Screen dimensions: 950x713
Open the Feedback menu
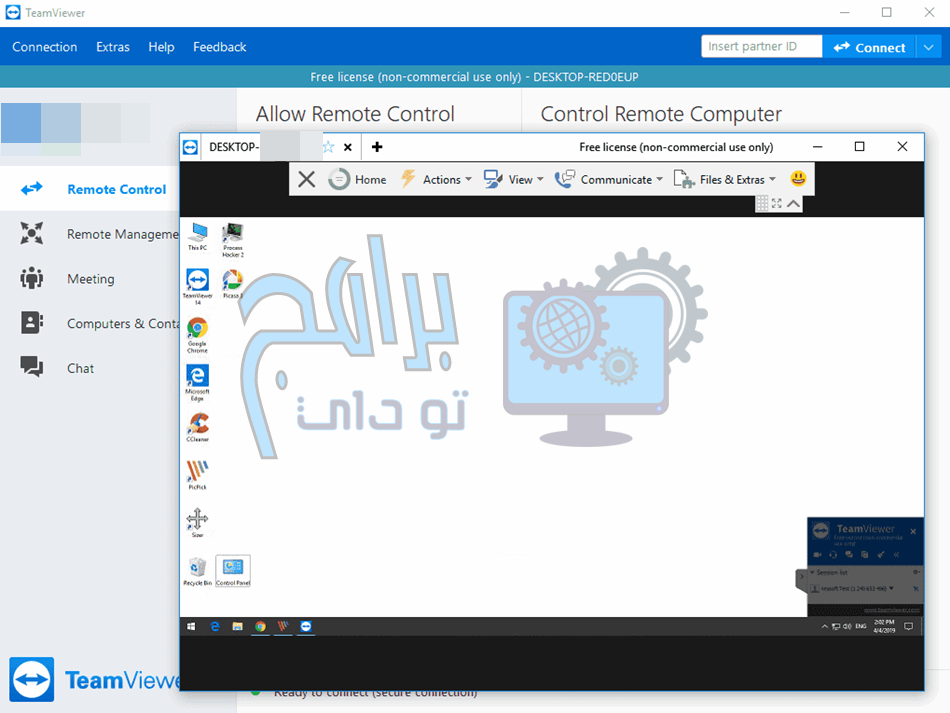[219, 47]
